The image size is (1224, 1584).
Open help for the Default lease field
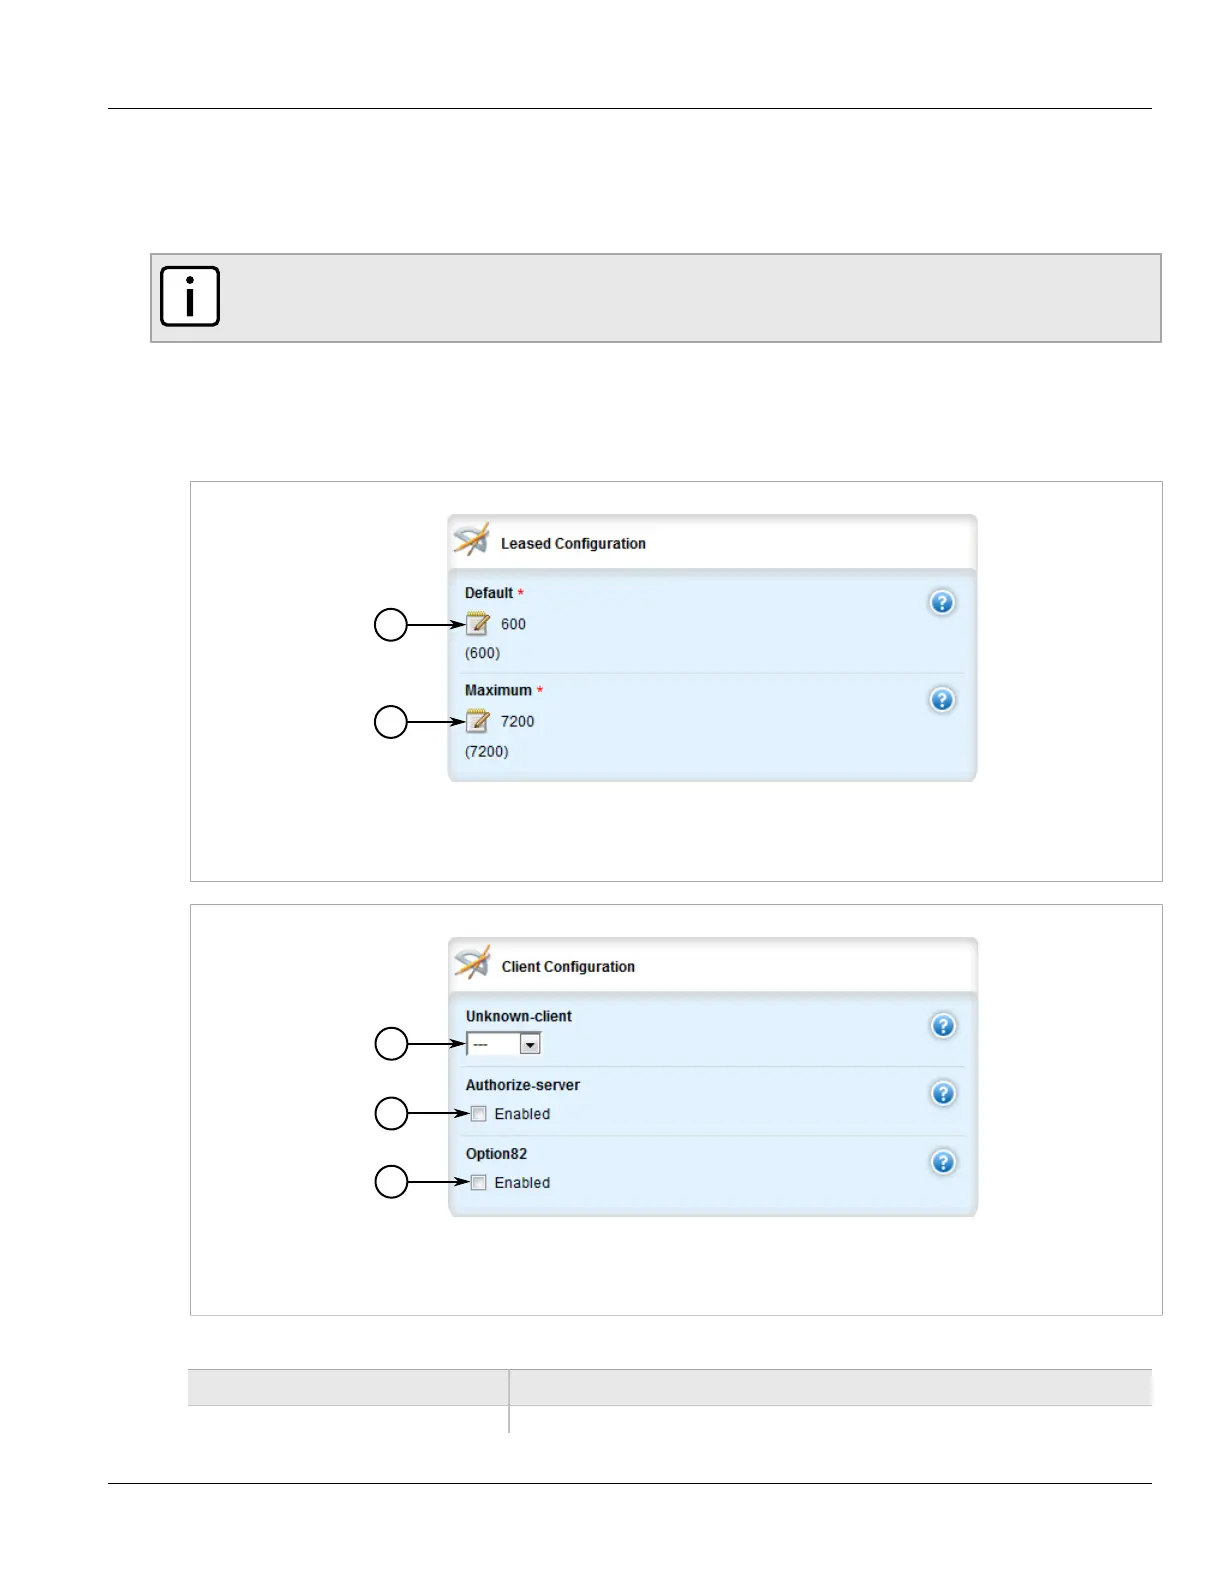(942, 603)
